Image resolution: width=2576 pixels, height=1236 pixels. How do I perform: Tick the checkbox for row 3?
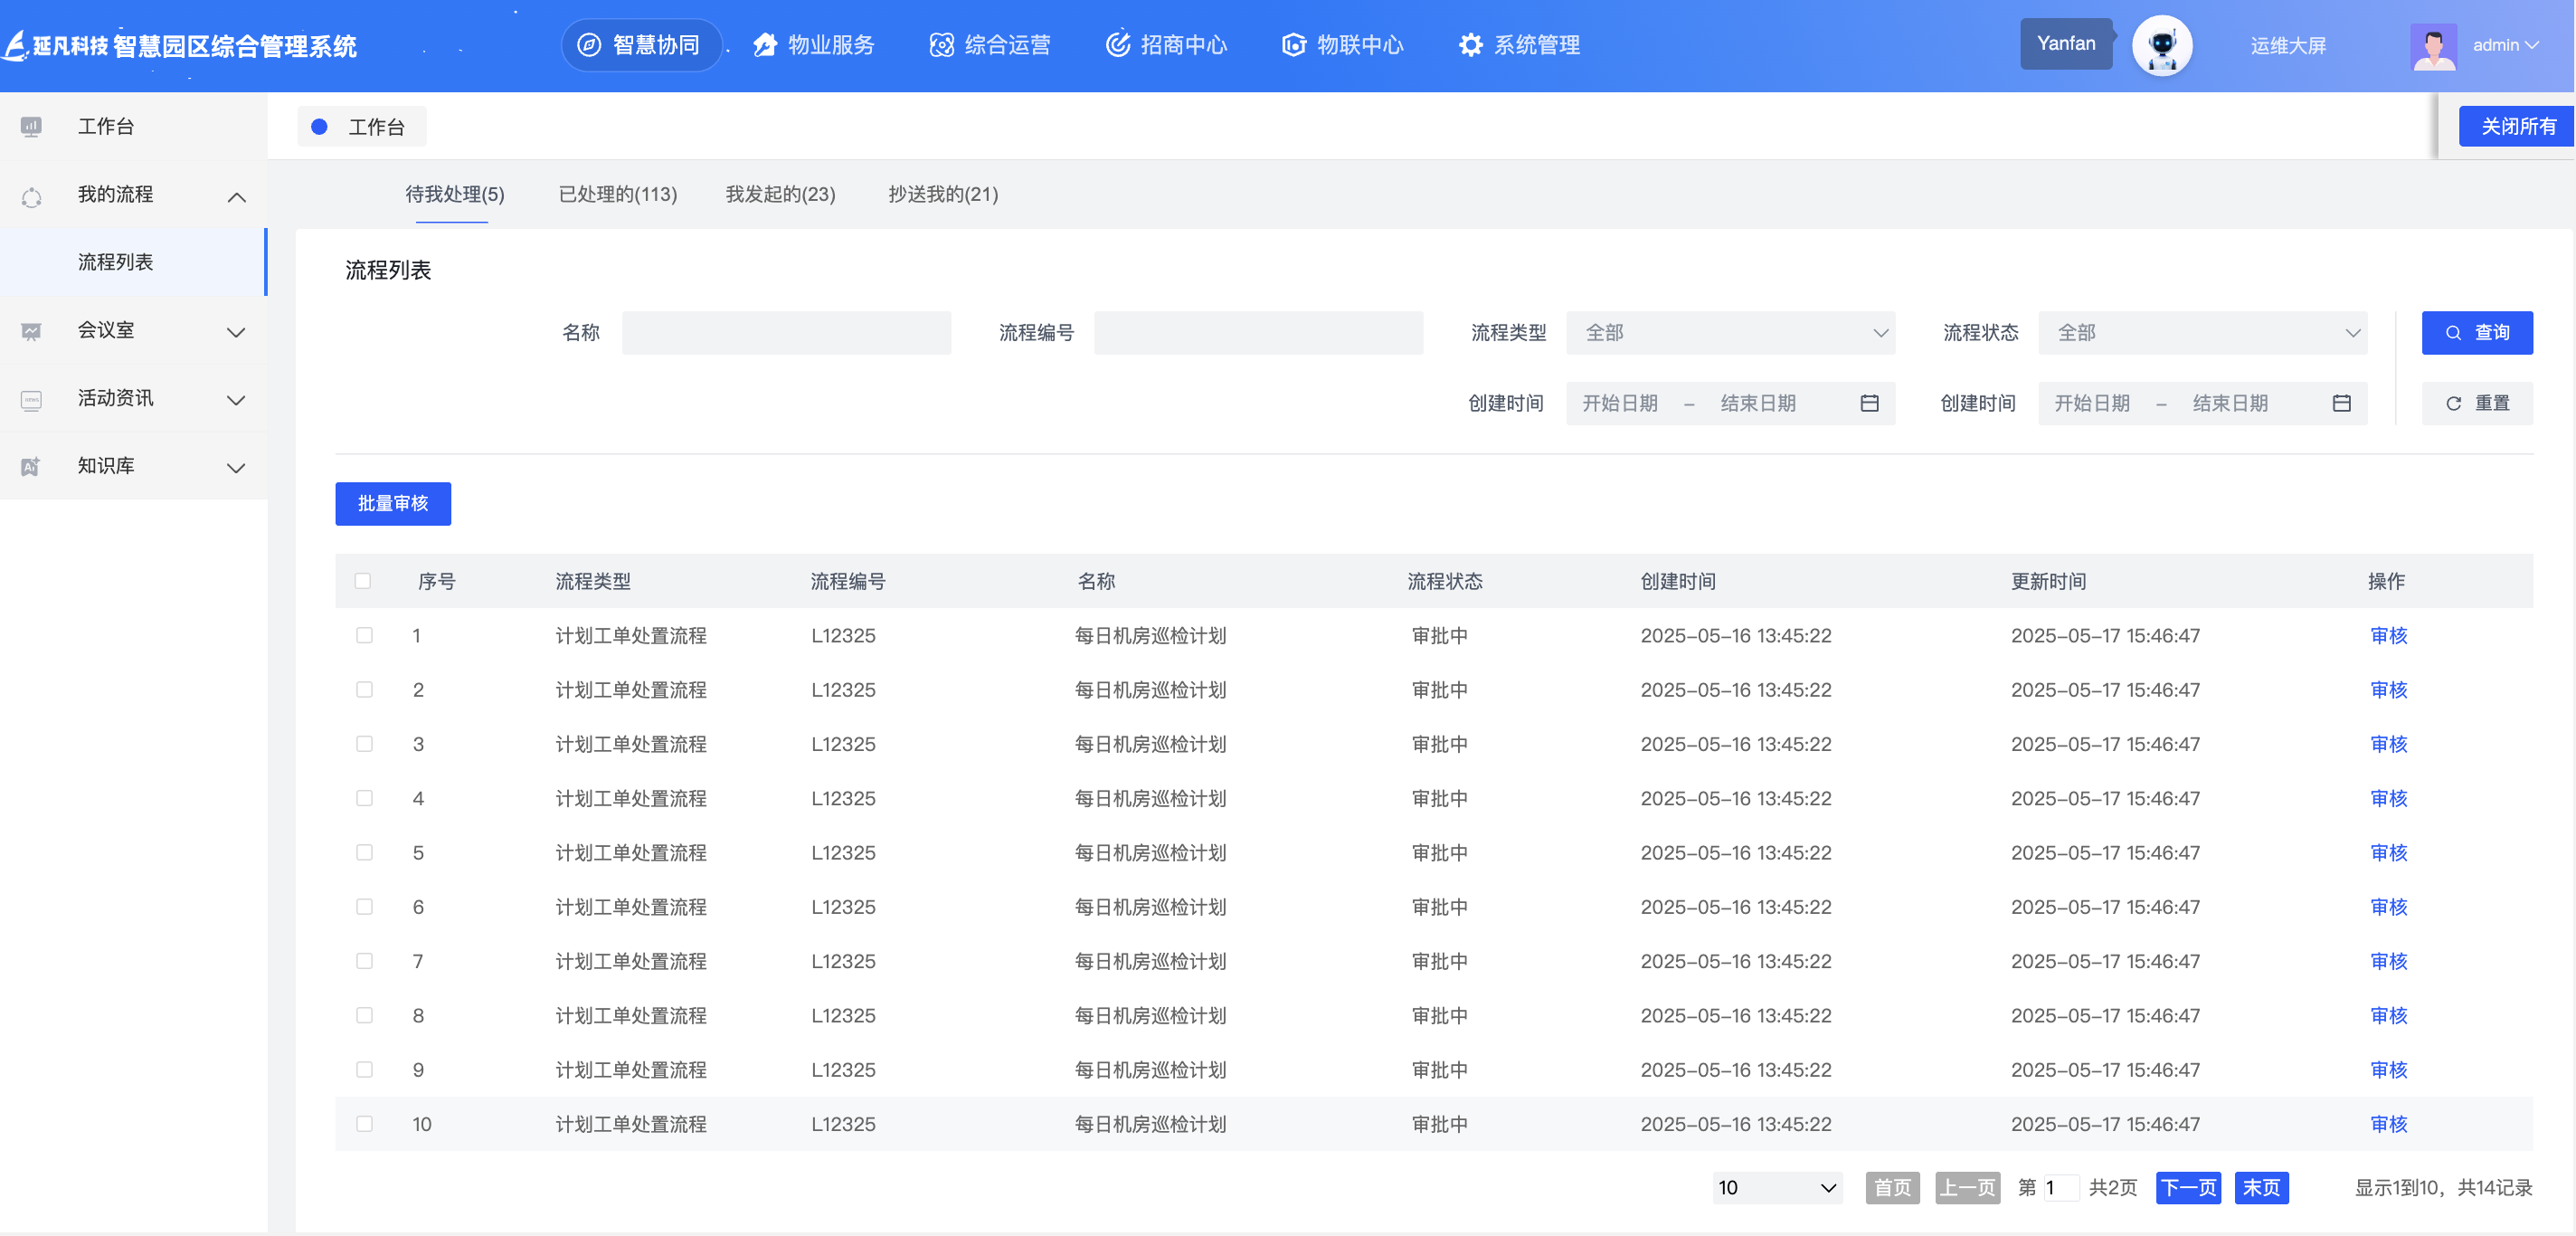(x=364, y=744)
